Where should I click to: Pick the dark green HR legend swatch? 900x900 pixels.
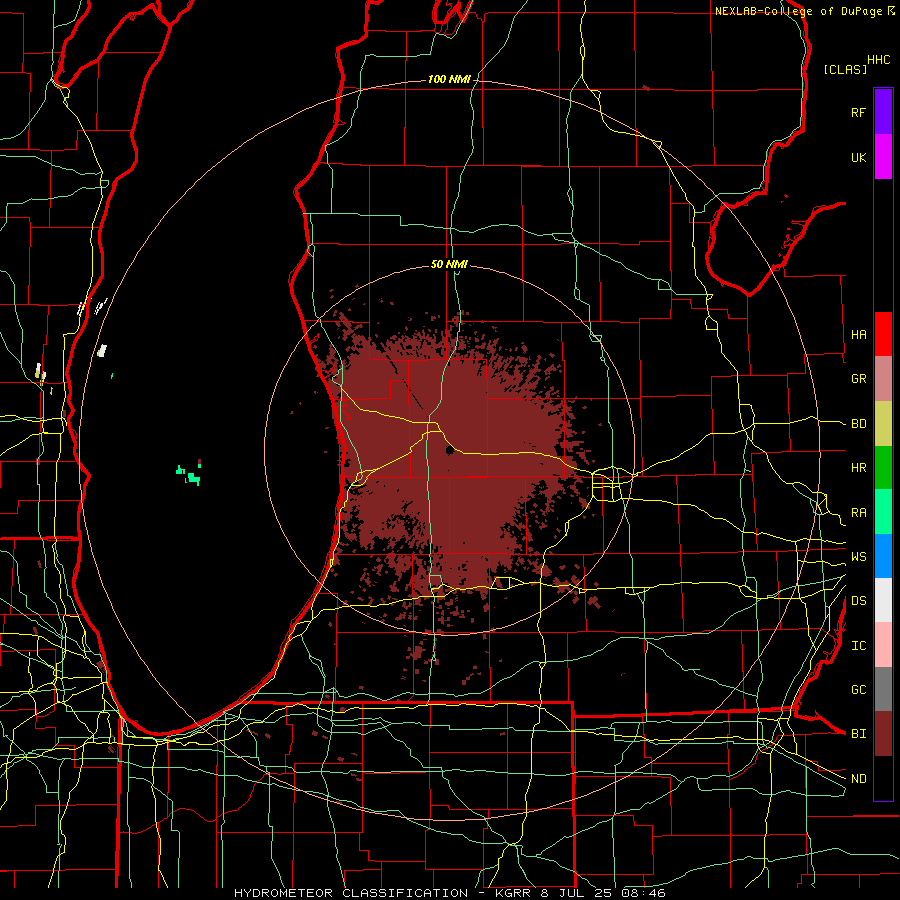[883, 468]
